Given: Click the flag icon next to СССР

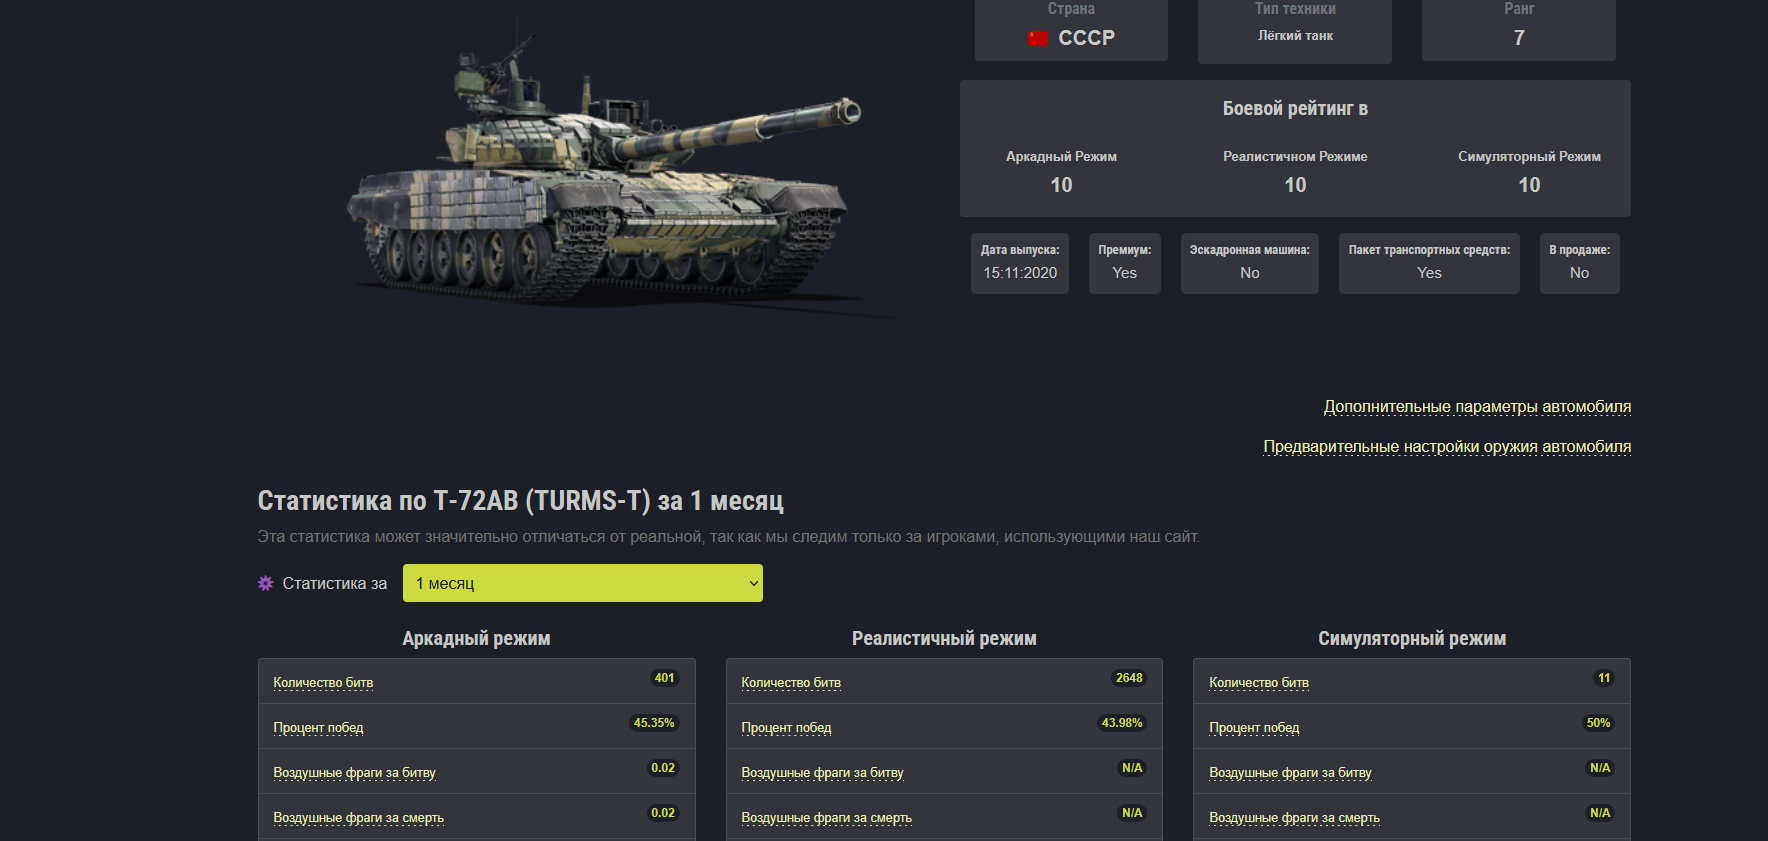Looking at the screenshot, I should click(1038, 38).
